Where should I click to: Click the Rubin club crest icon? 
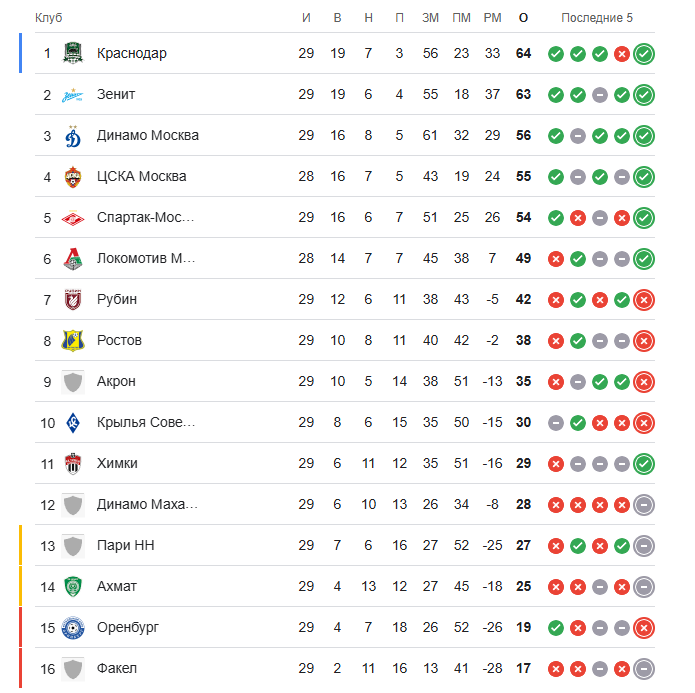[x=73, y=299]
